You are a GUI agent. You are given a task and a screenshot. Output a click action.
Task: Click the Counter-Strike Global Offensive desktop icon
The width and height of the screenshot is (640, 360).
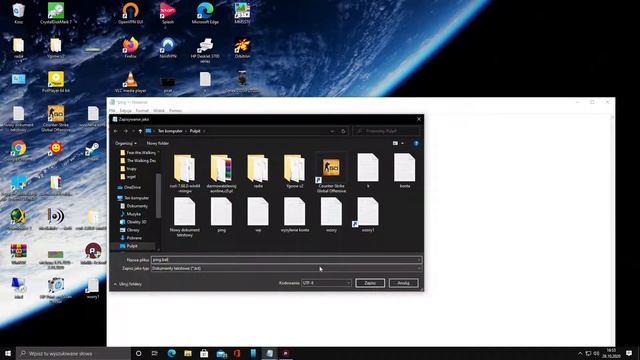[x=56, y=119]
